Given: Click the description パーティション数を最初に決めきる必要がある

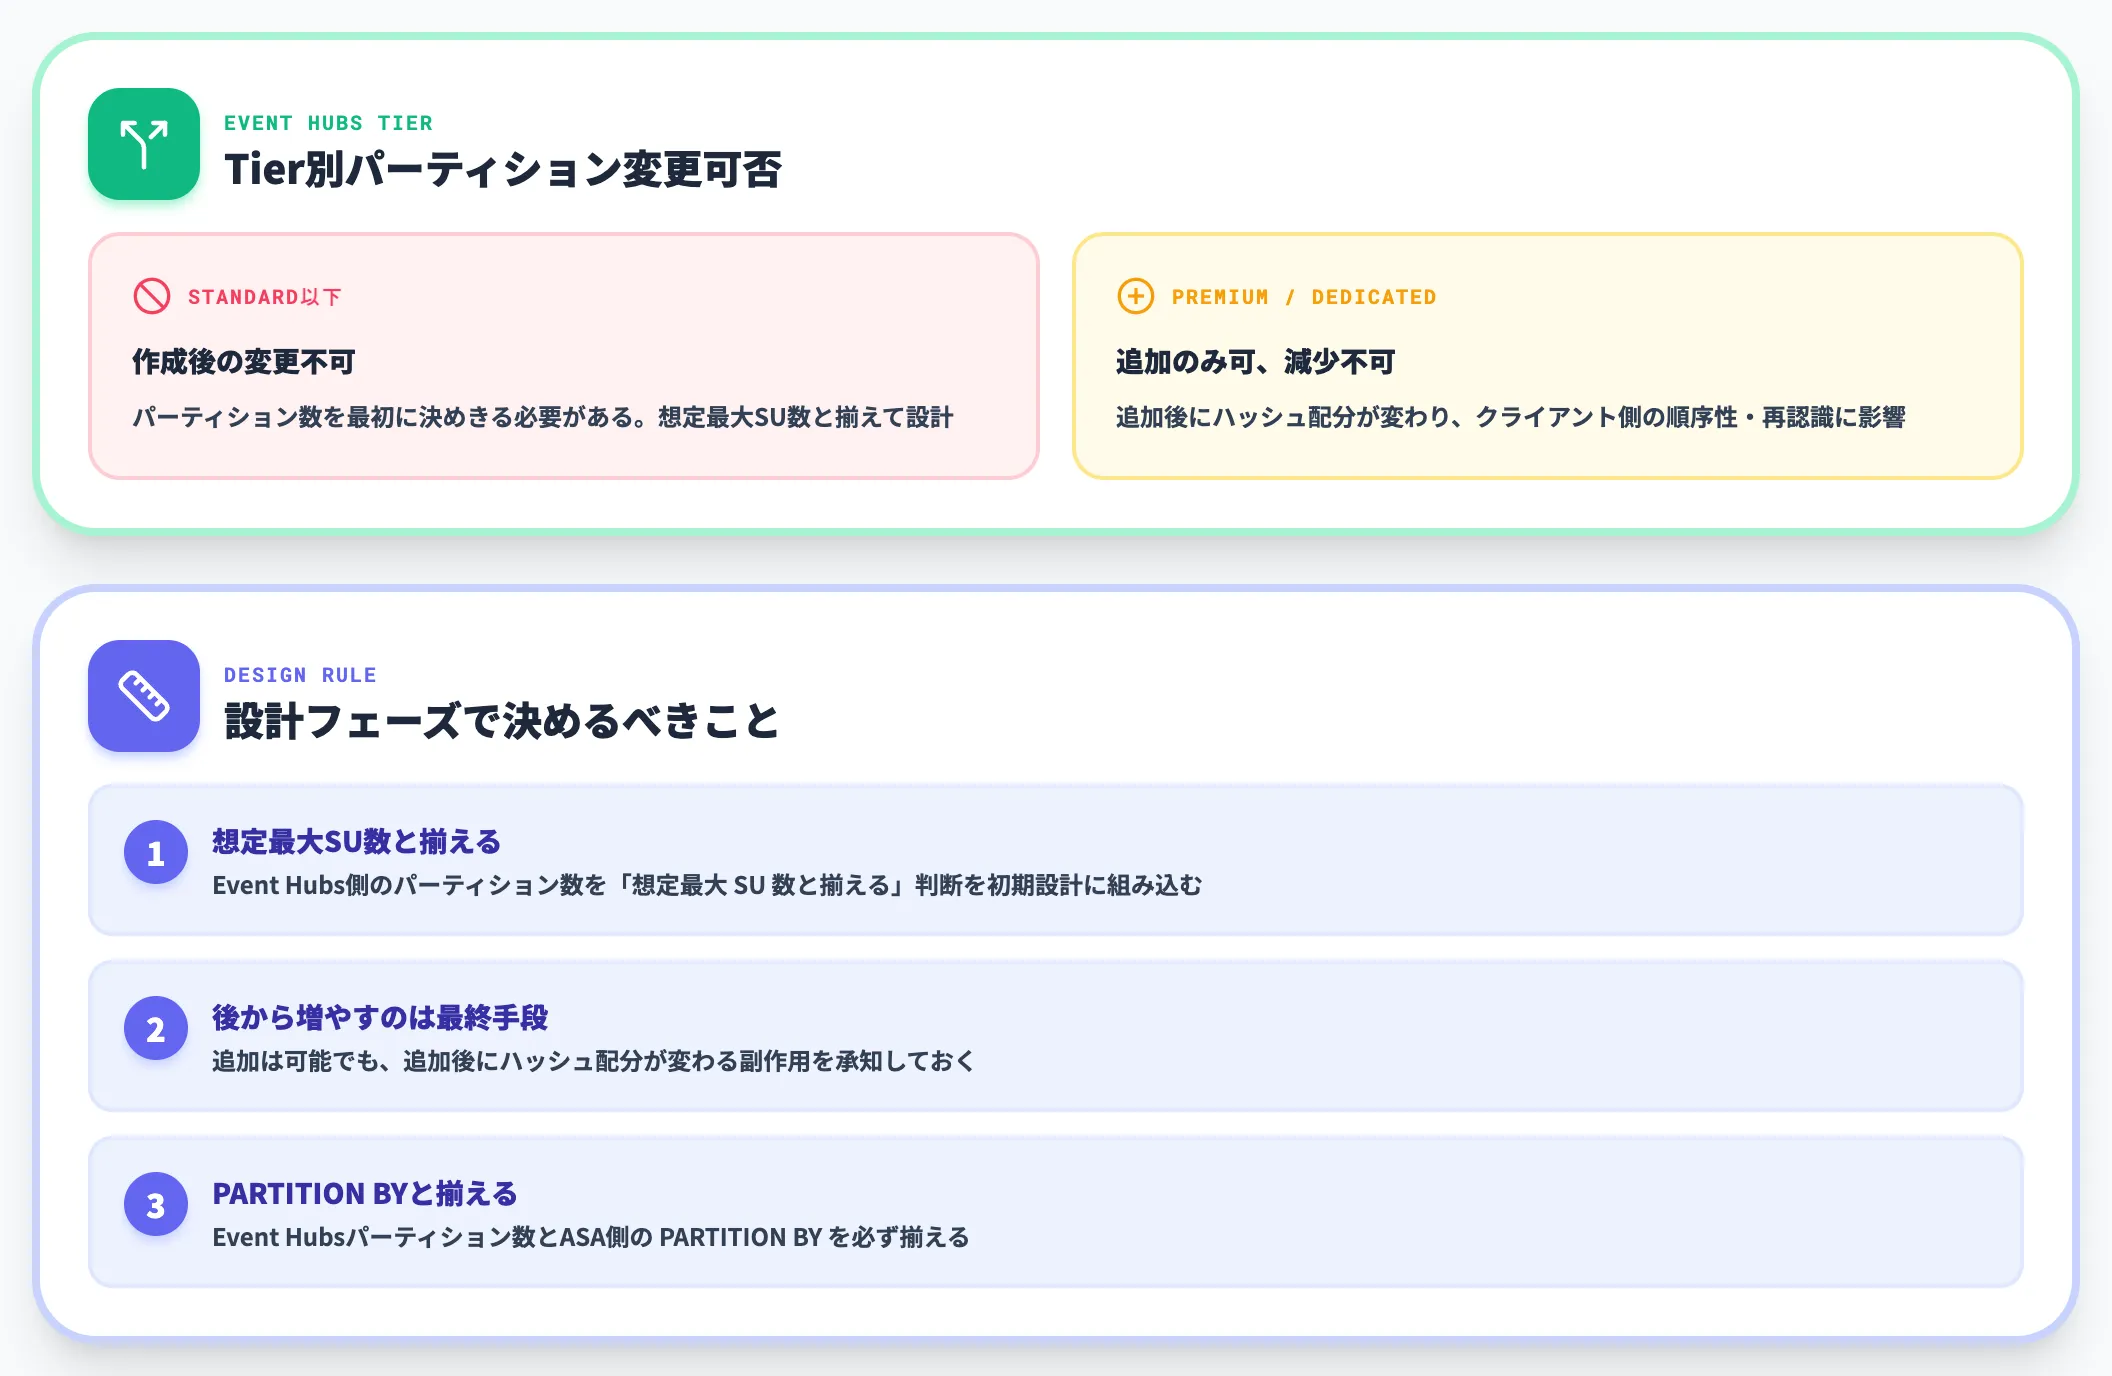Looking at the screenshot, I should click(543, 417).
